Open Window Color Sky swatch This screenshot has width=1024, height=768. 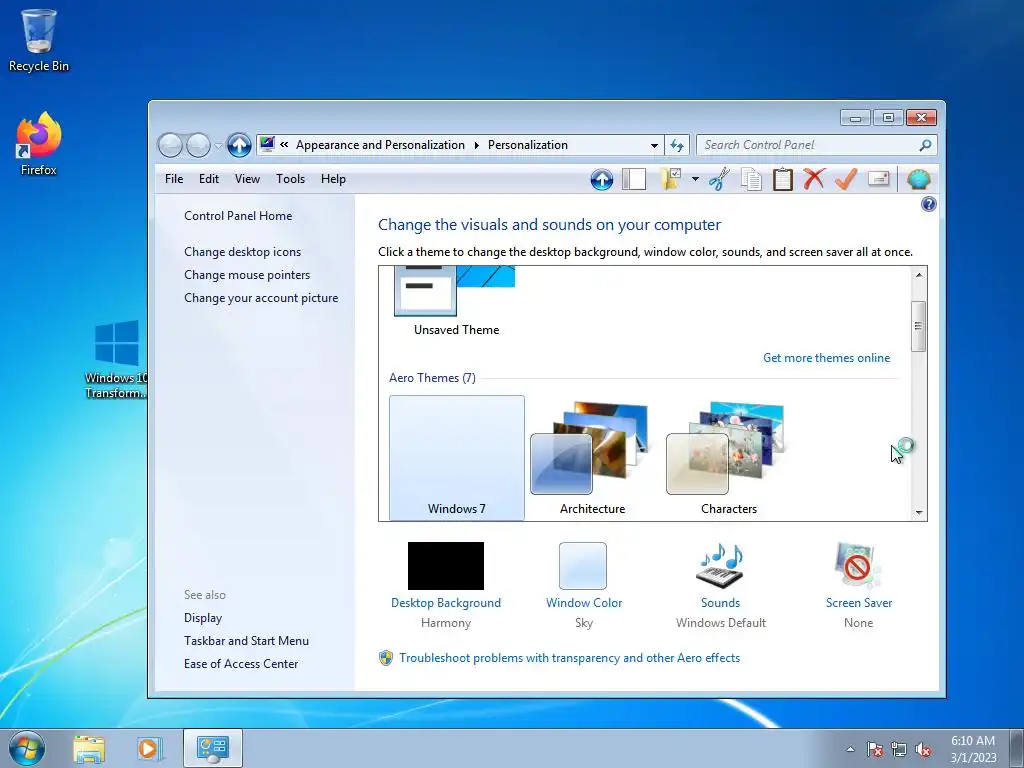pos(583,566)
